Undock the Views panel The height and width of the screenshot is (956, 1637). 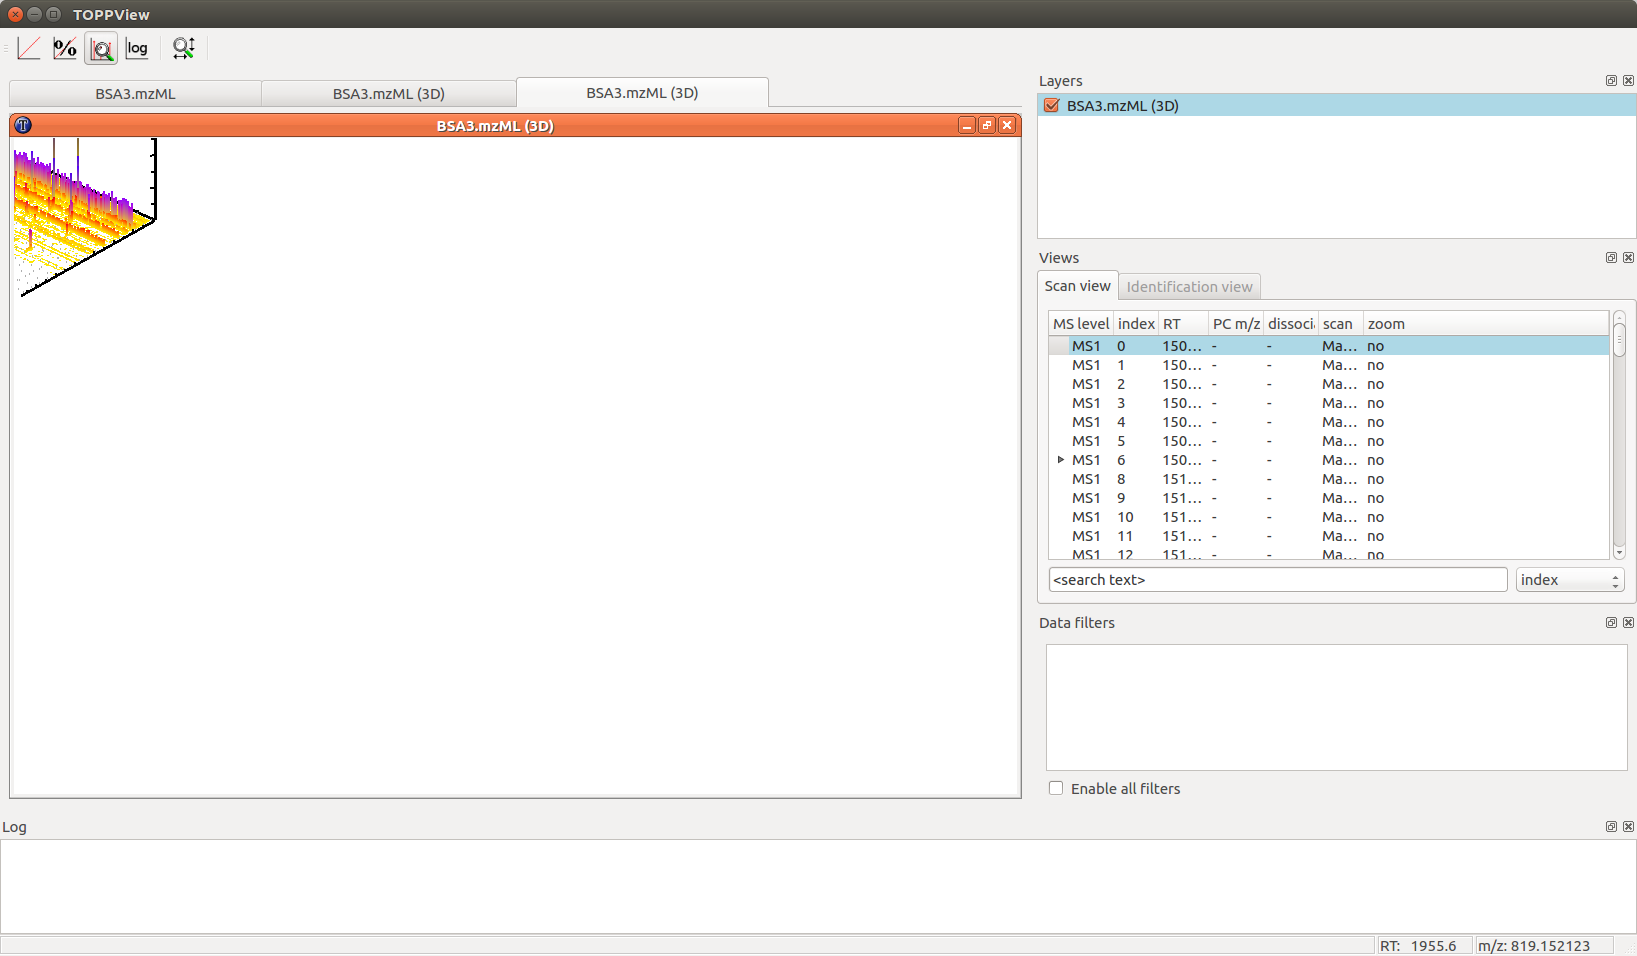1611,257
